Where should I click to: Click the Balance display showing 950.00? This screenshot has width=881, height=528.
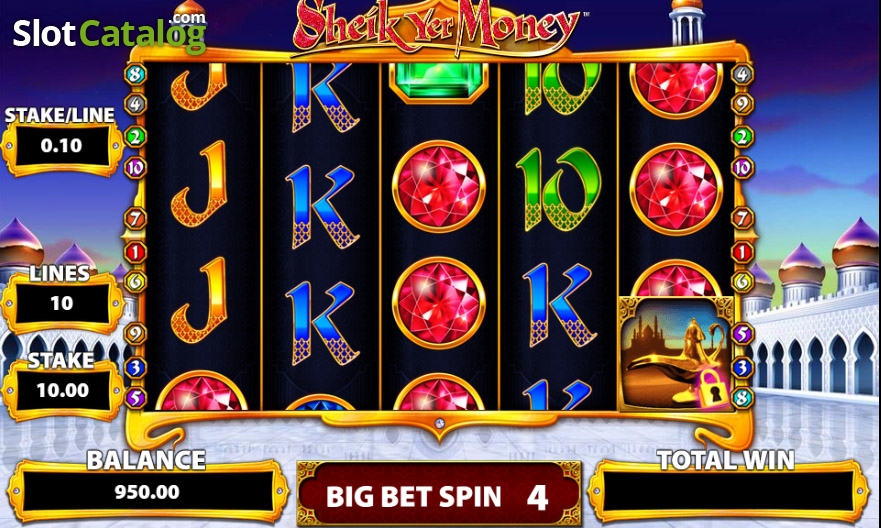tap(148, 493)
